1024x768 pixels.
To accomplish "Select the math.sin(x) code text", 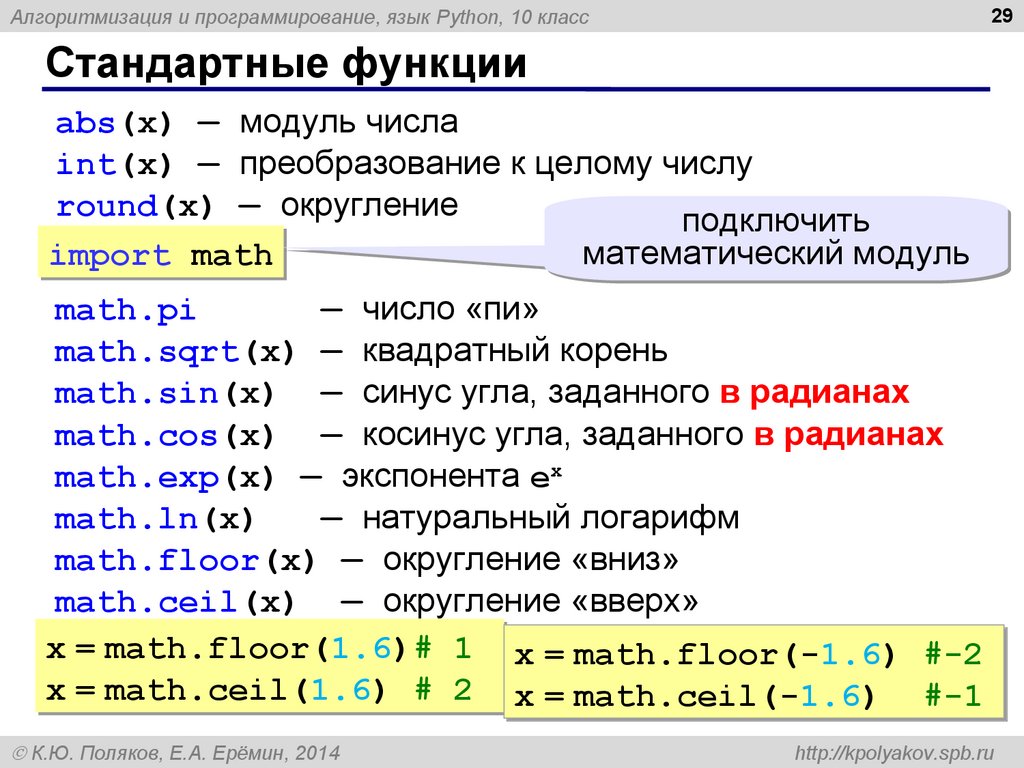I will [x=164, y=394].
